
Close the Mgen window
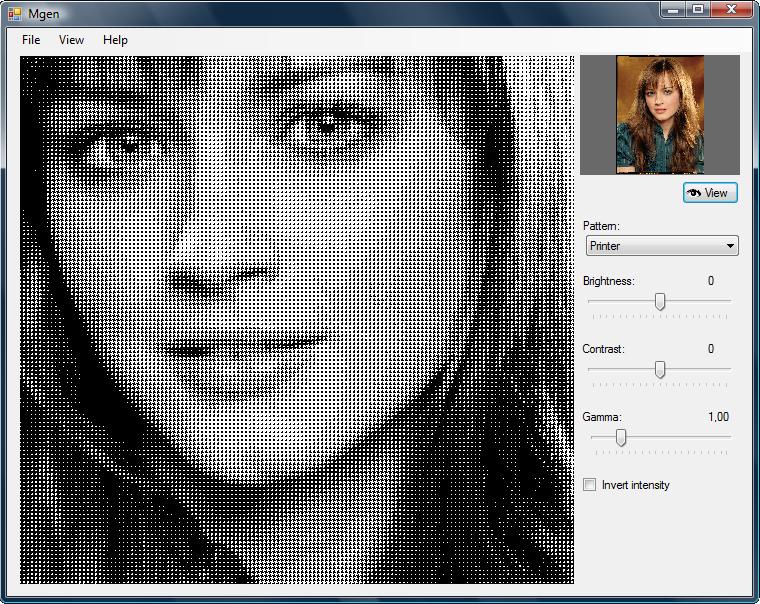731,9
